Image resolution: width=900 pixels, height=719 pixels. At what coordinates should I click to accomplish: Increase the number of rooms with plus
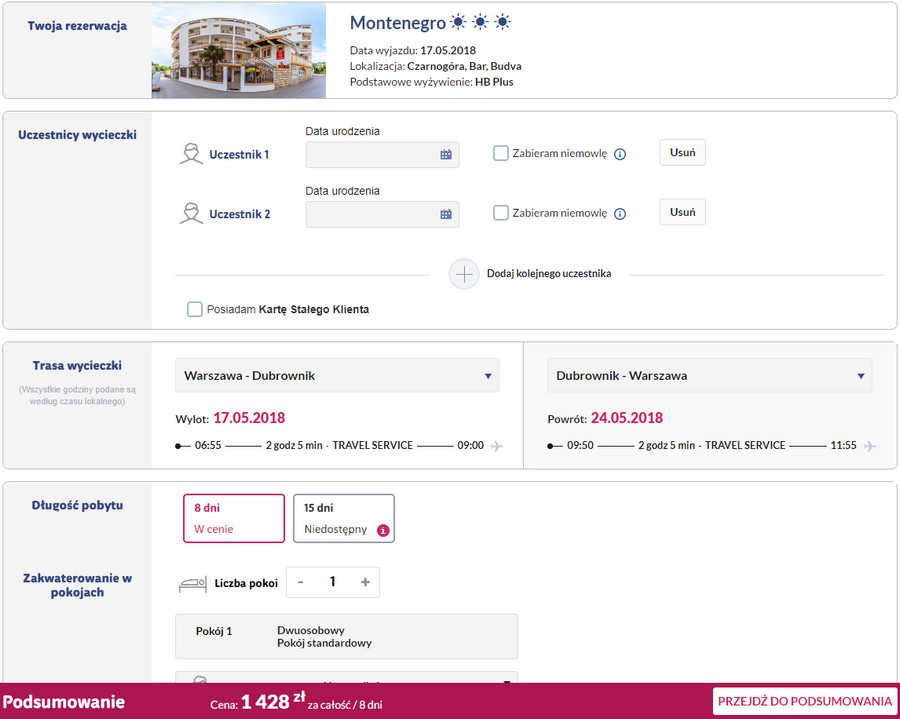(x=365, y=582)
